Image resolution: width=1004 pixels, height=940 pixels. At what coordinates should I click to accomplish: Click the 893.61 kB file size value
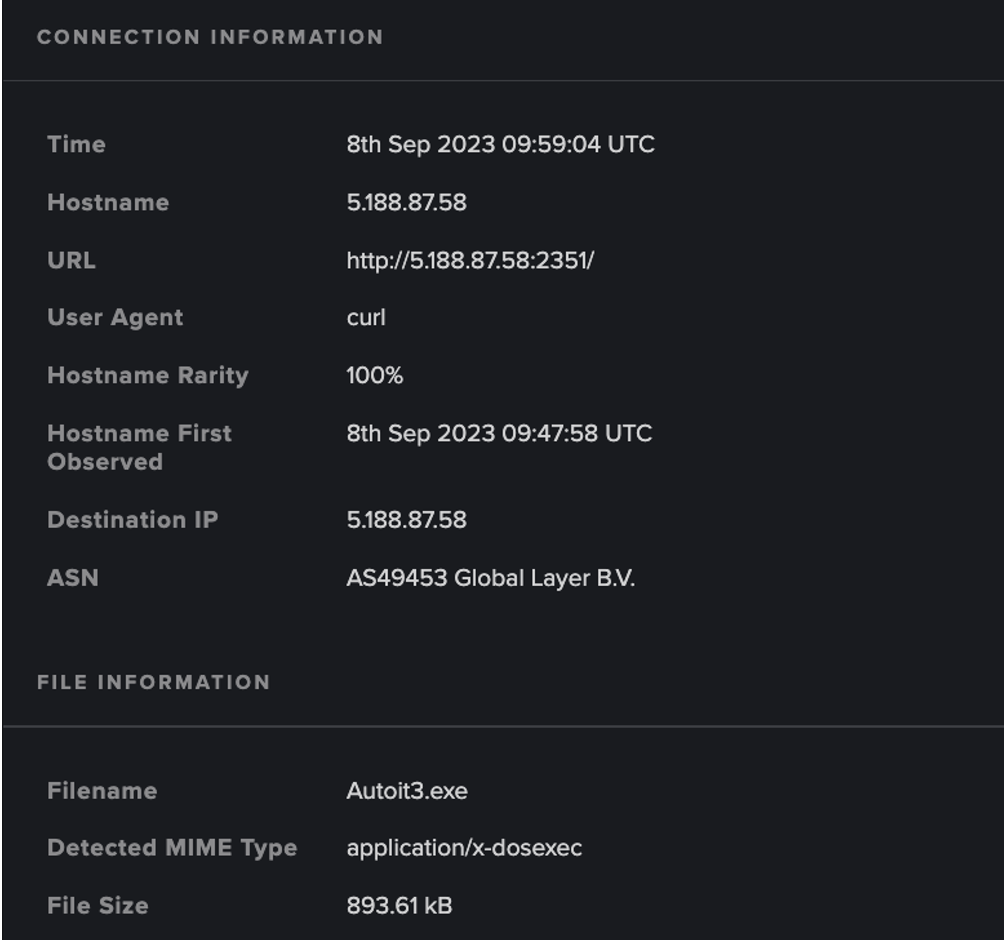(x=399, y=906)
